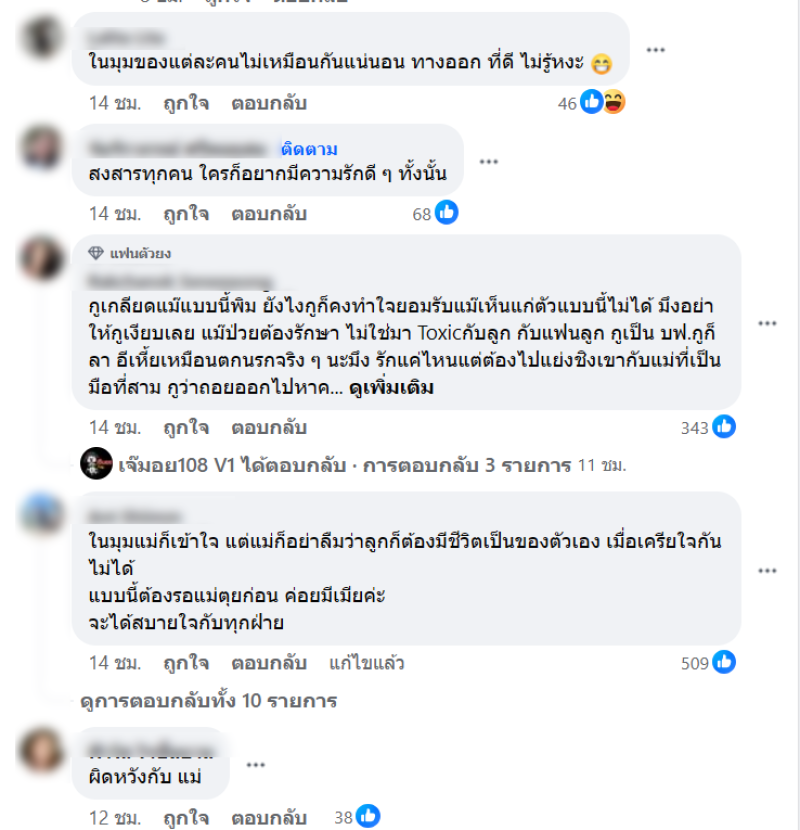800x830 pixels.
Task: Click the like reaction icon showing 343
Action: pos(724,427)
